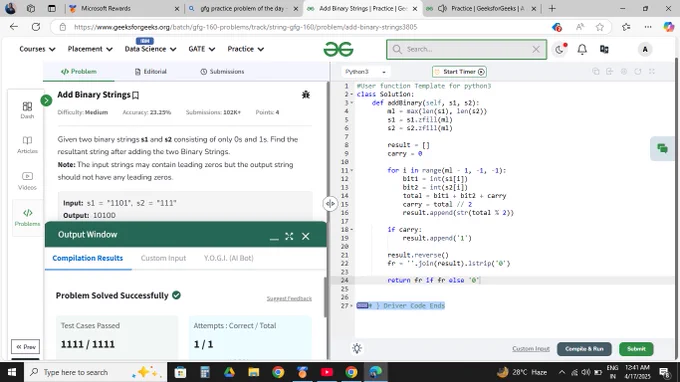
Task: Open language translate icon in header
Action: click(604, 49)
